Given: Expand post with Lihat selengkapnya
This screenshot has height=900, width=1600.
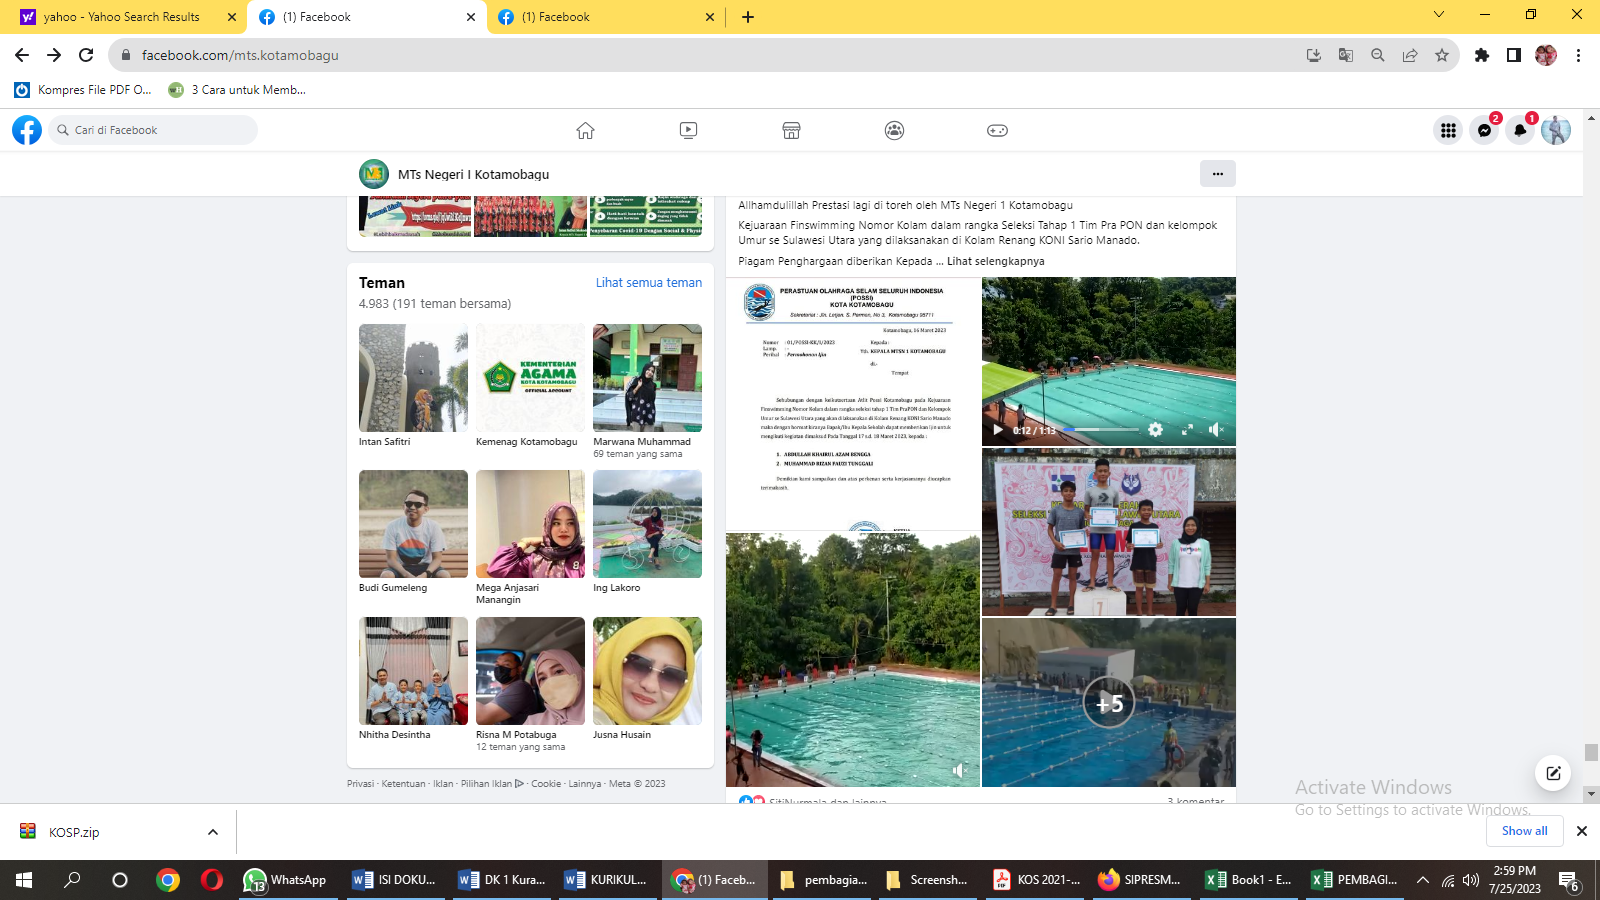Looking at the screenshot, I should [x=995, y=261].
